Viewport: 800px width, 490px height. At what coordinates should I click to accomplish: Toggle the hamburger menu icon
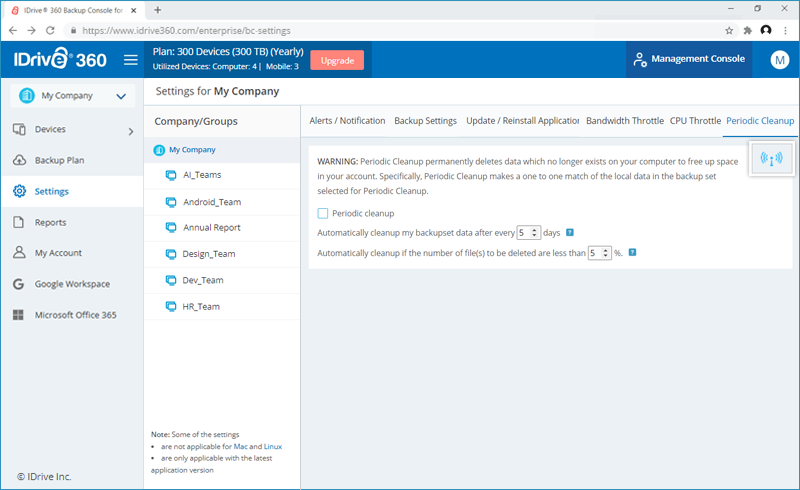131,60
